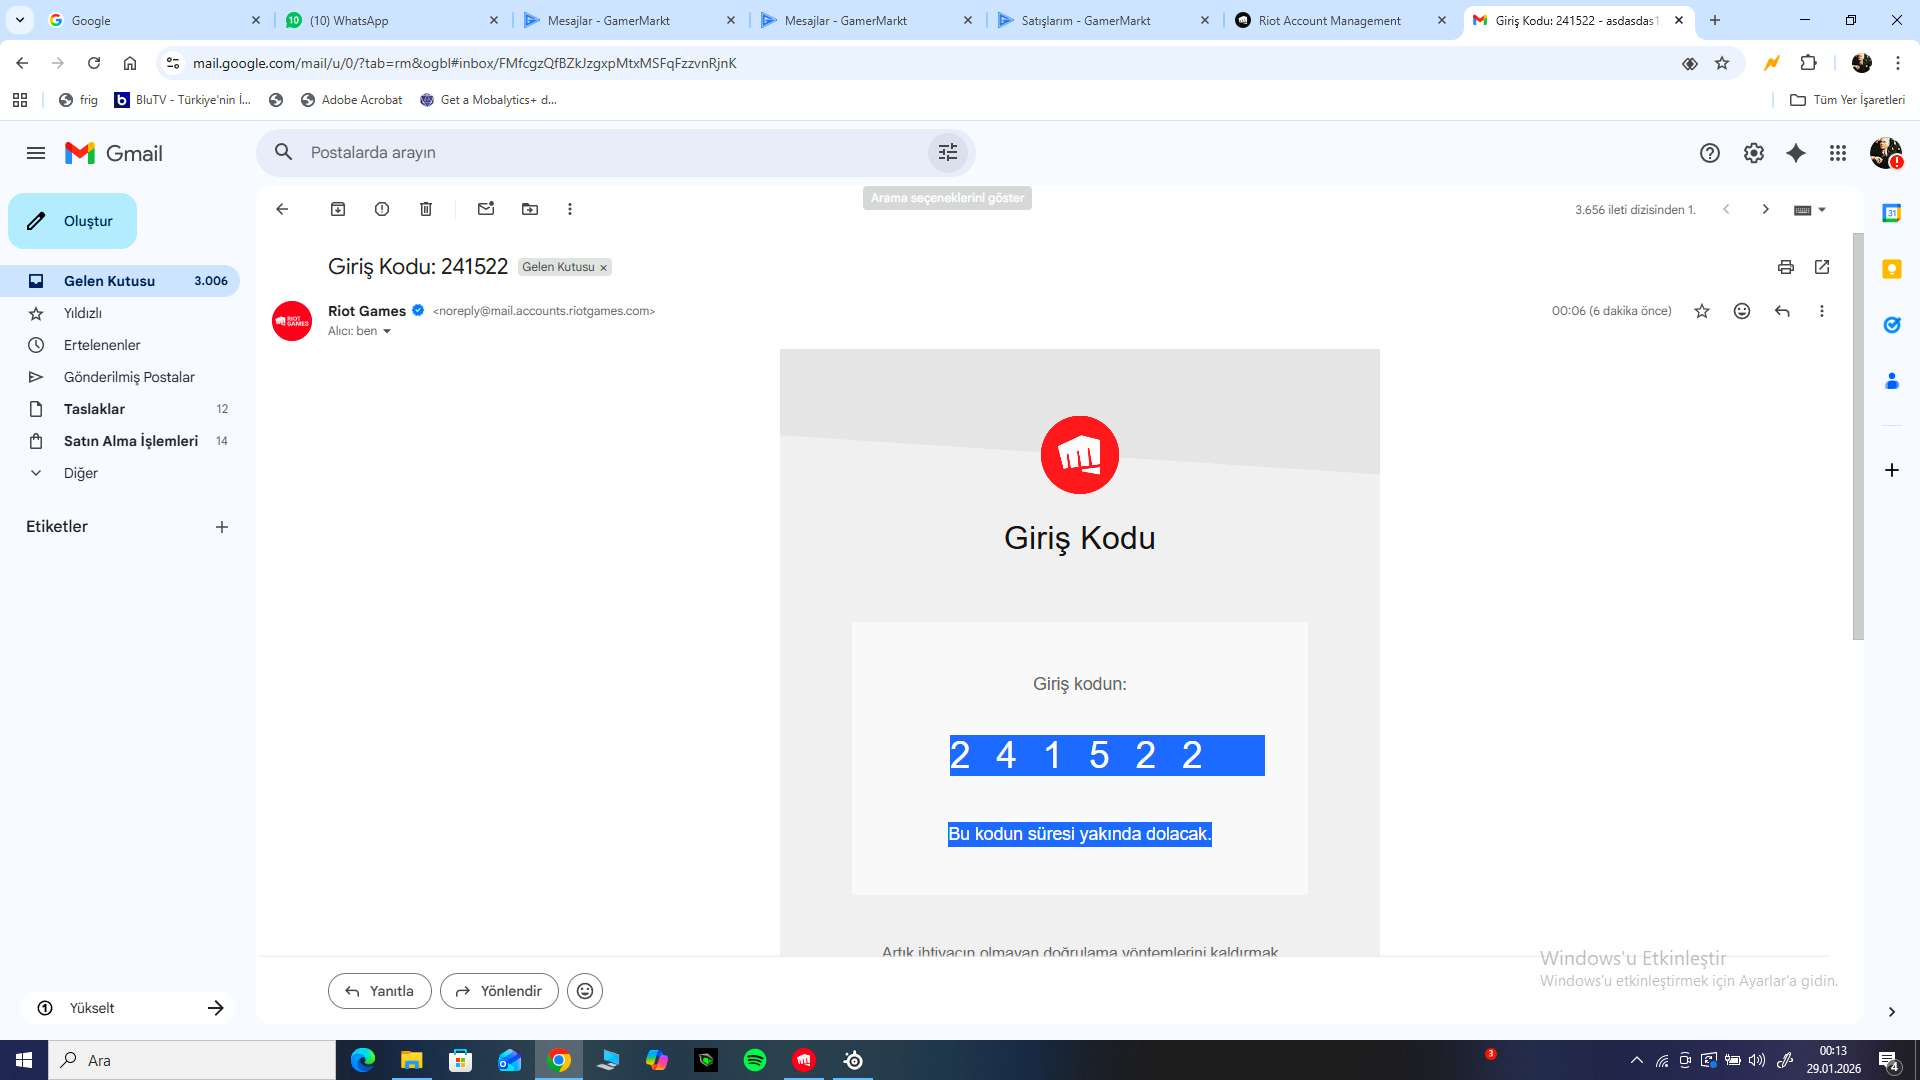Viewport: 1920px width, 1080px height.
Task: Open the Taslaklar folder
Action: pyautogui.click(x=120, y=409)
